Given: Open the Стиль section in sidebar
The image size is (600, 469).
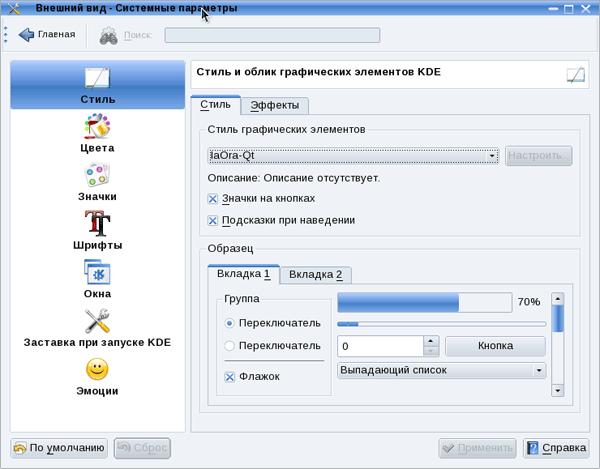Looking at the screenshot, I should click(98, 85).
